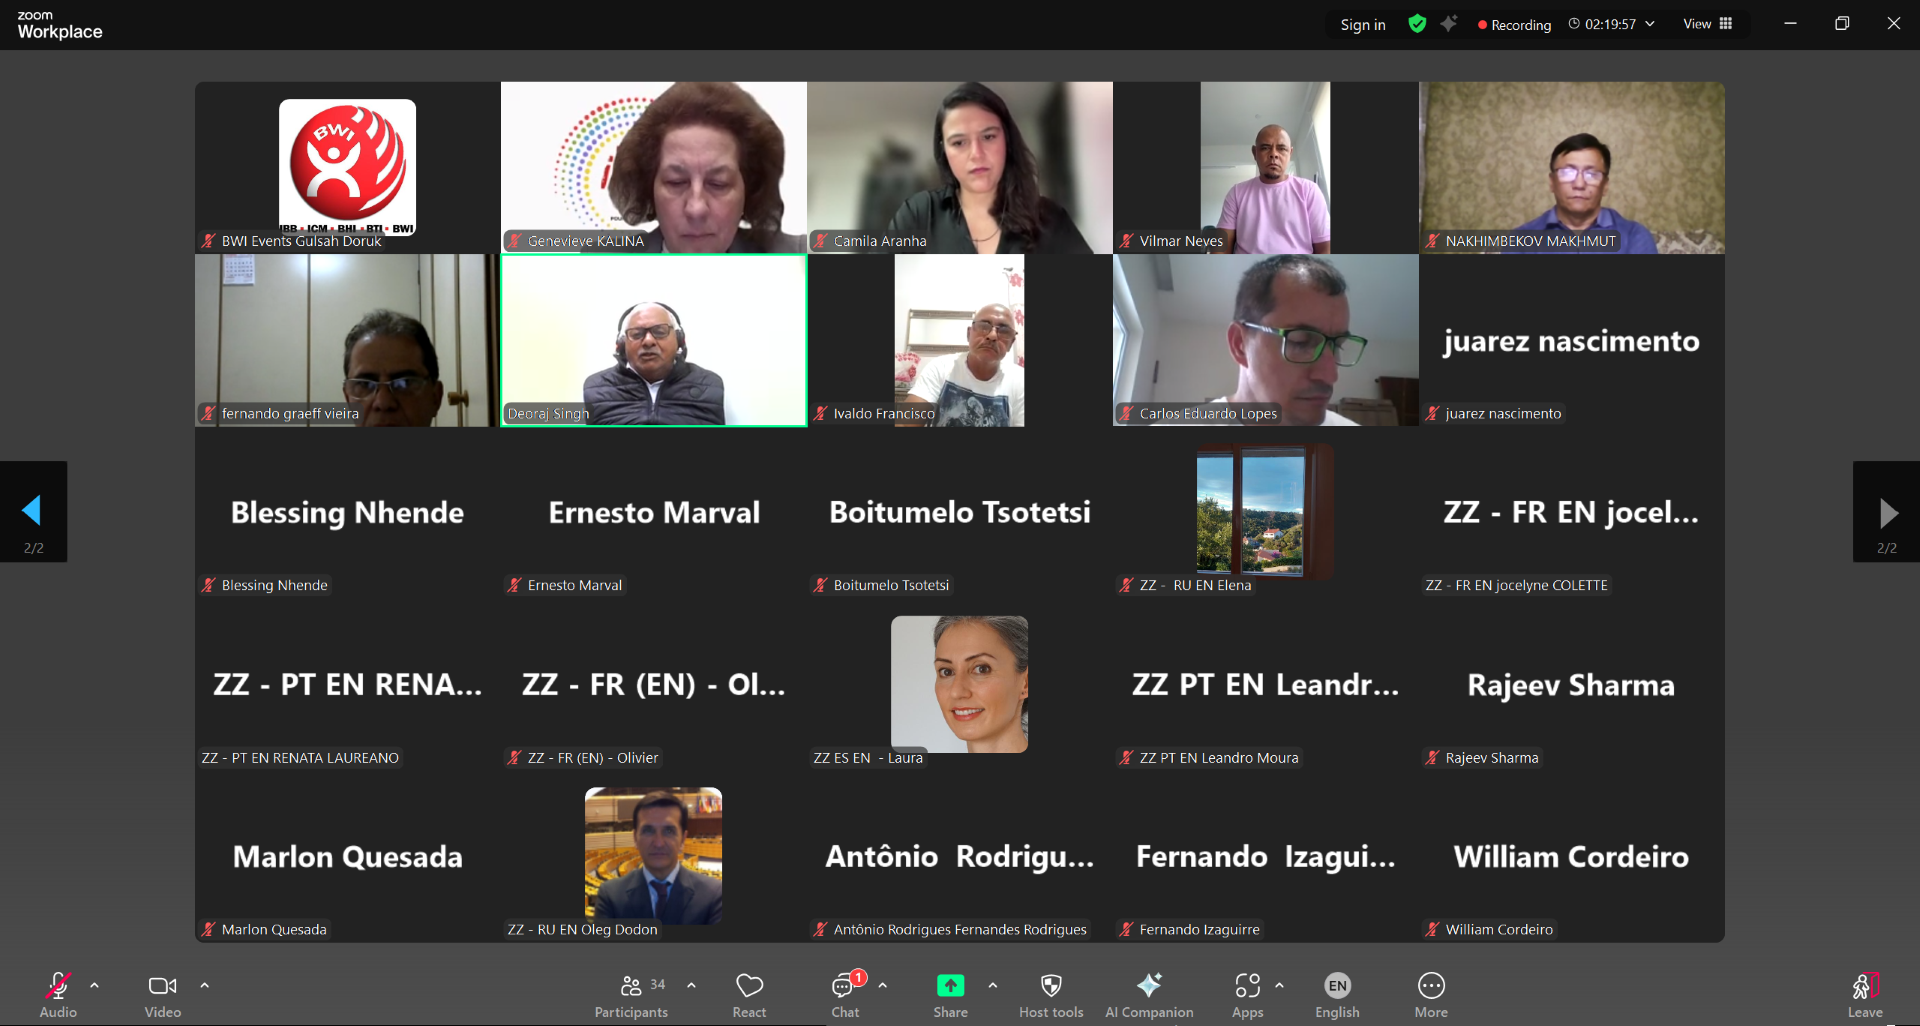The image size is (1920, 1026).
Task: Toggle the Participants panel
Action: 631,994
